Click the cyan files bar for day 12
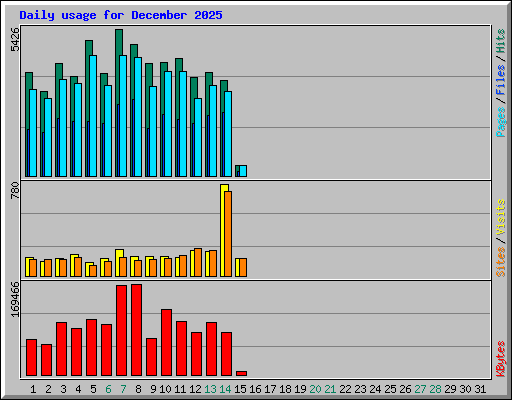 click(198, 137)
